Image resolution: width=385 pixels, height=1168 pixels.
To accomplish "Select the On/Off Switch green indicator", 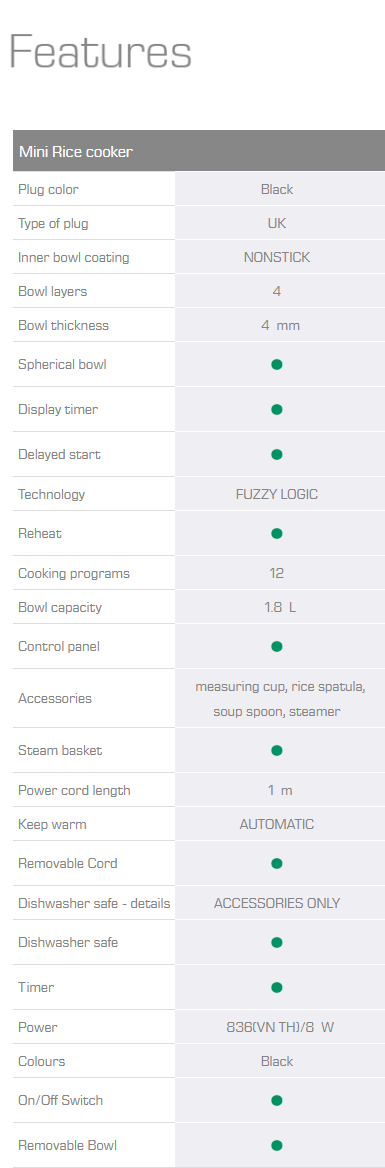I will 277,1100.
